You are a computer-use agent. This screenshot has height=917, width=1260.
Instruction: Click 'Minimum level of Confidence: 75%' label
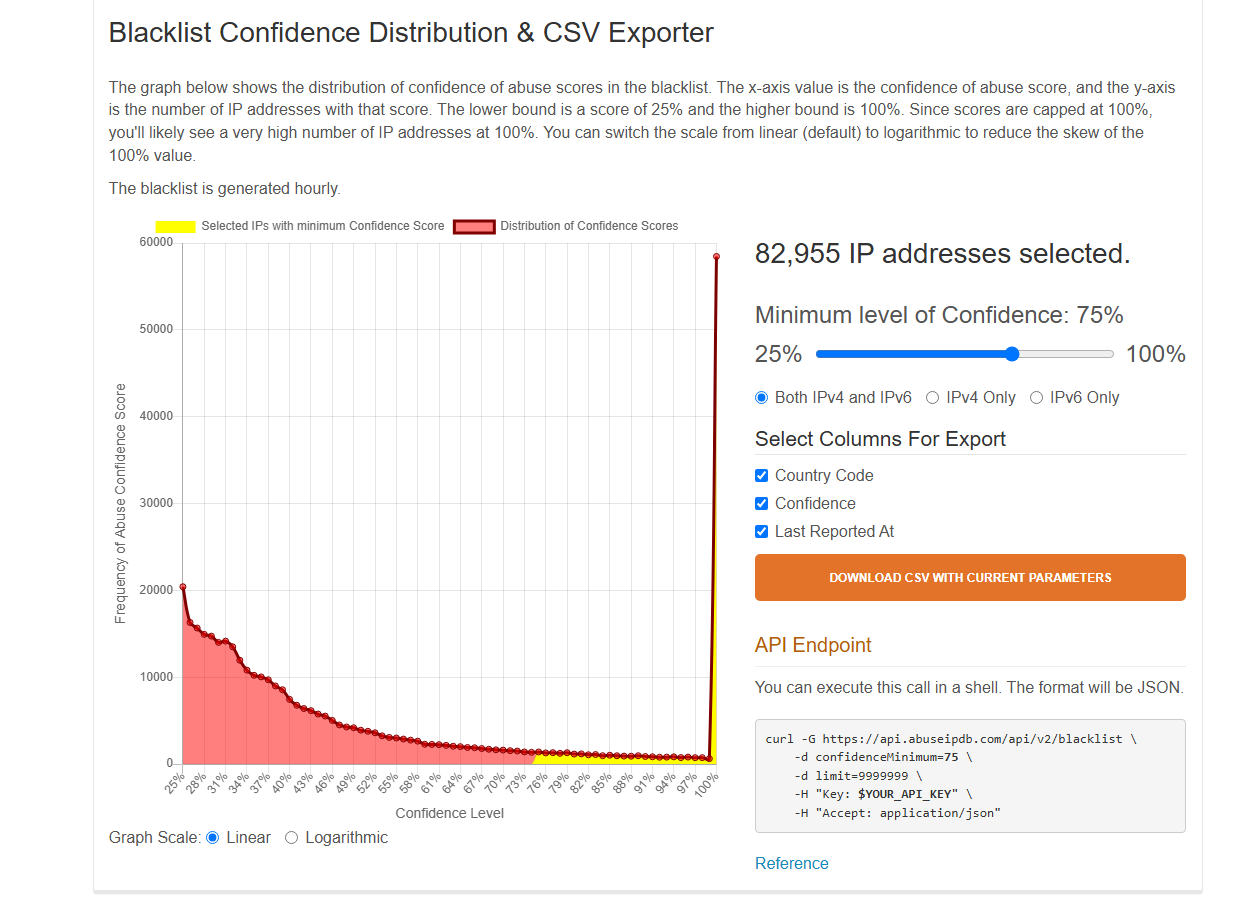(x=939, y=315)
